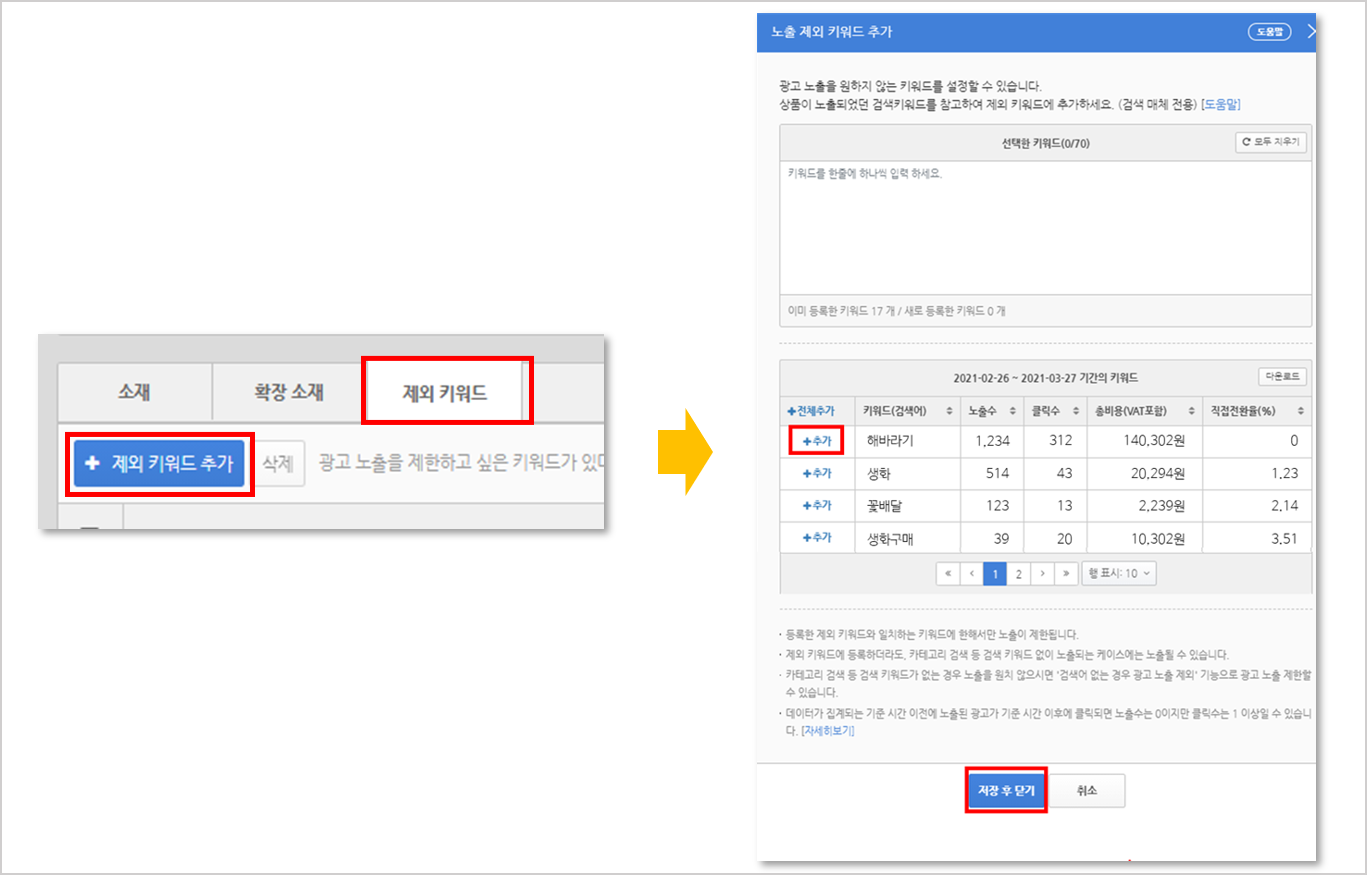Click the + 추가 icon beside 생화구매
Image resolution: width=1367 pixels, height=875 pixels.
(817, 538)
